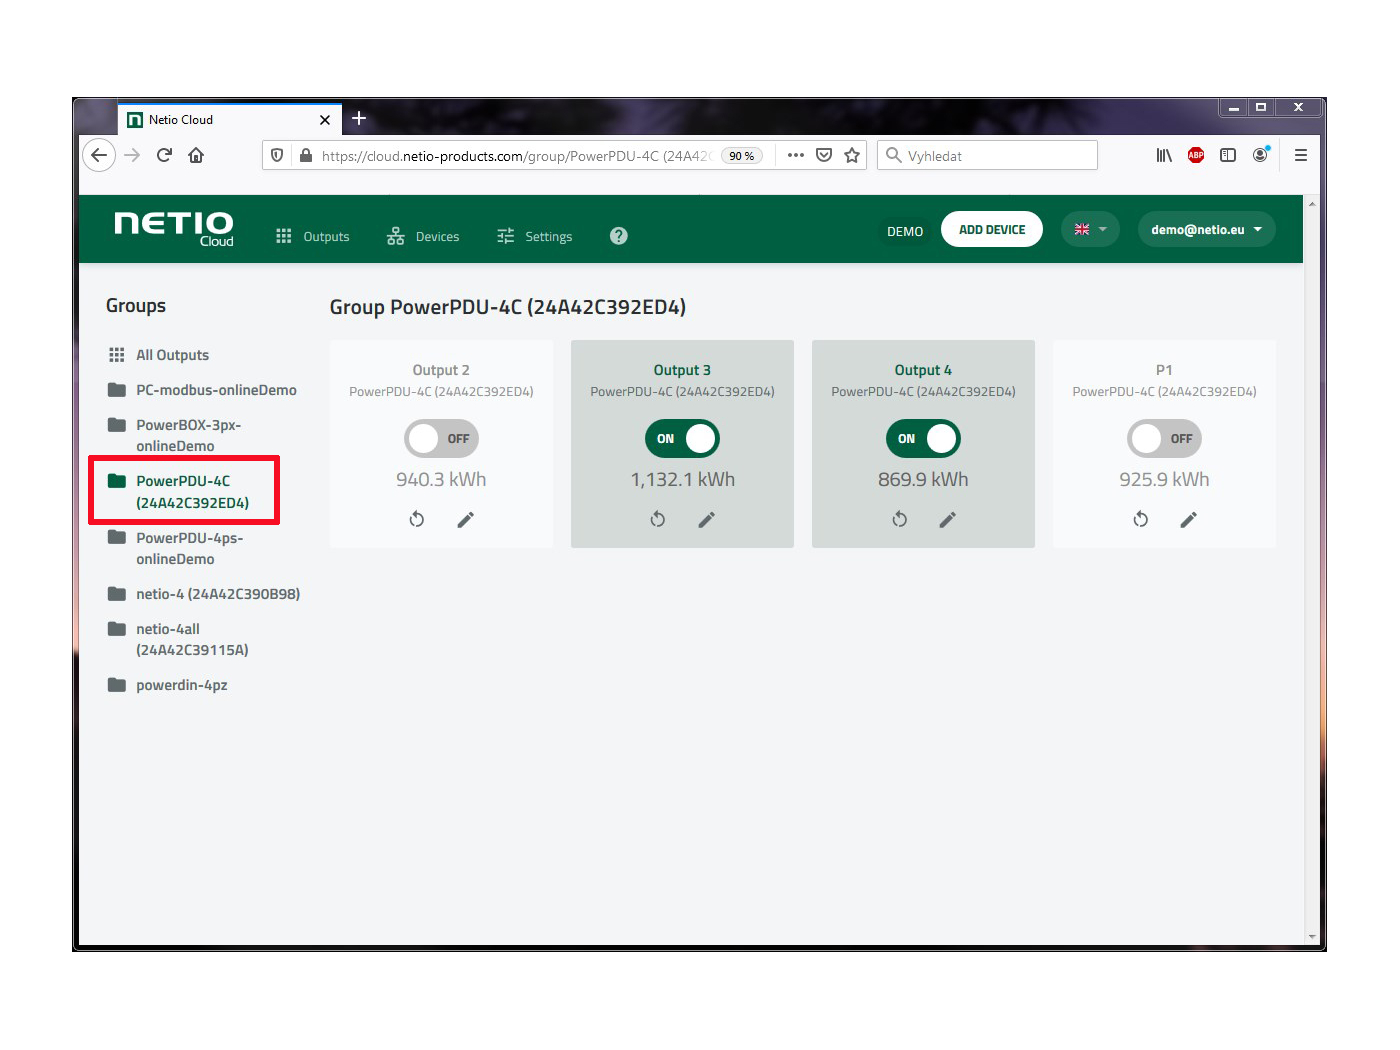Click the Firefox account icon

1260,155
